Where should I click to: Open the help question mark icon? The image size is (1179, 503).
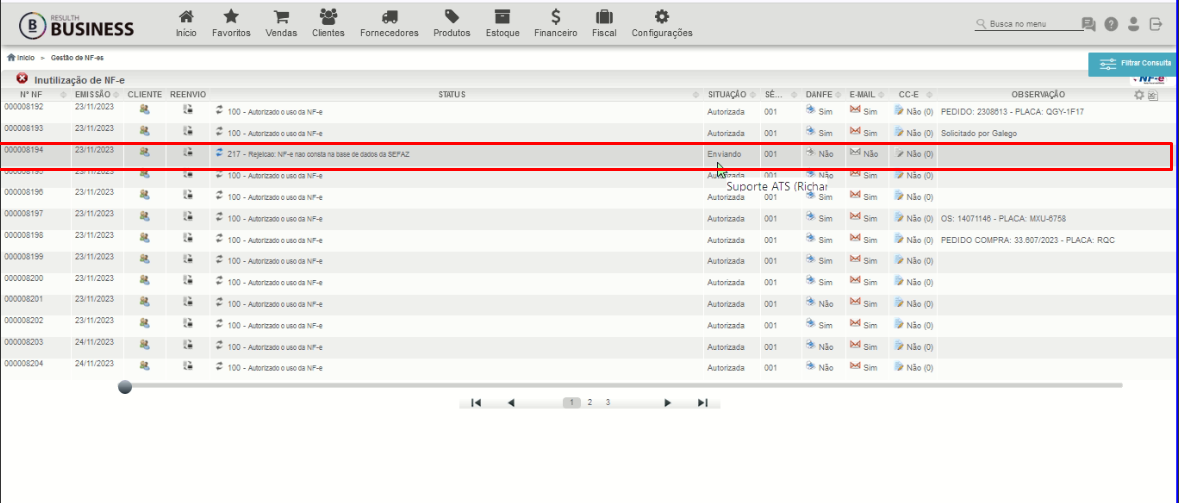tap(1111, 25)
